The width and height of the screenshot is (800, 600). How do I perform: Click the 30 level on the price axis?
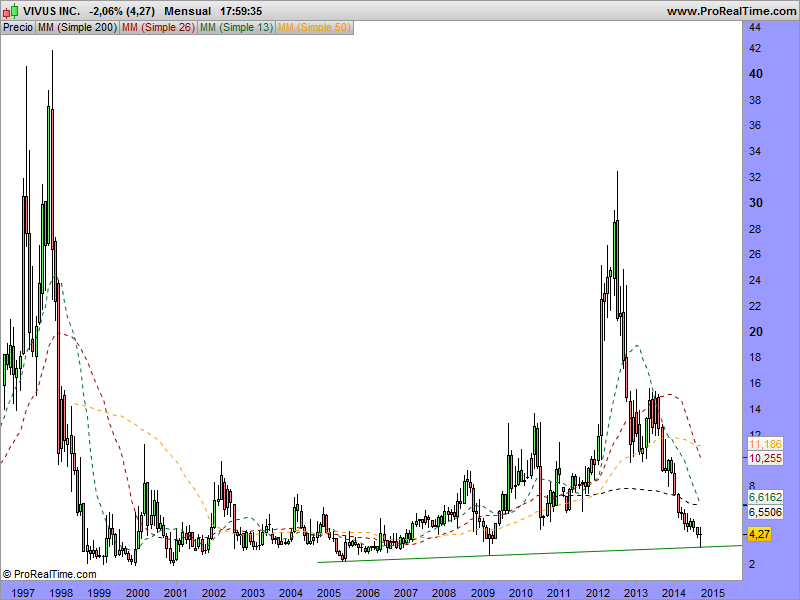pos(756,203)
